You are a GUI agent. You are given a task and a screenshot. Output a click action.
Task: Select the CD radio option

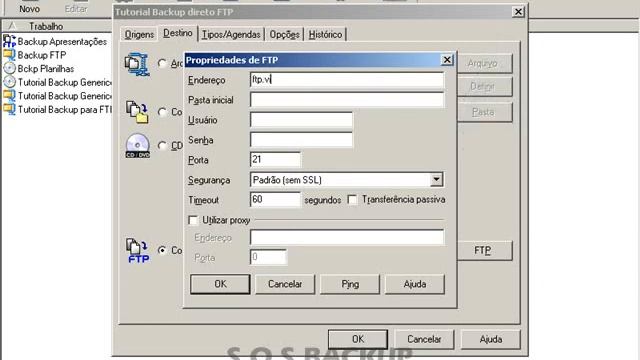162,146
